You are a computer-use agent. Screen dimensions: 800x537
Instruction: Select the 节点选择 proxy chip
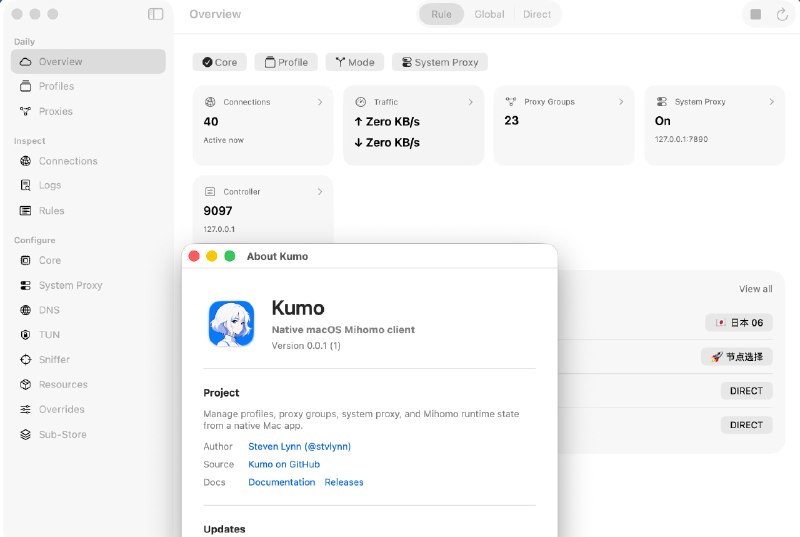pos(737,356)
